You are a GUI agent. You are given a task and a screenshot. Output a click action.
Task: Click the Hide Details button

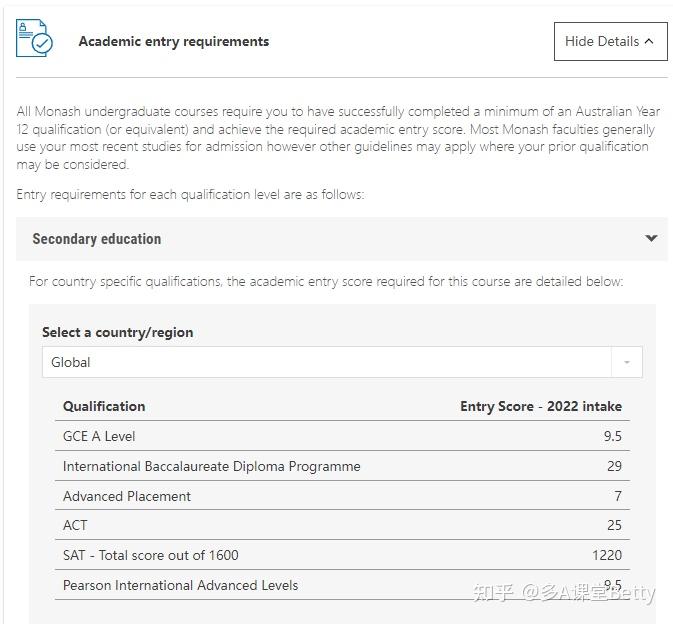[x=609, y=42]
